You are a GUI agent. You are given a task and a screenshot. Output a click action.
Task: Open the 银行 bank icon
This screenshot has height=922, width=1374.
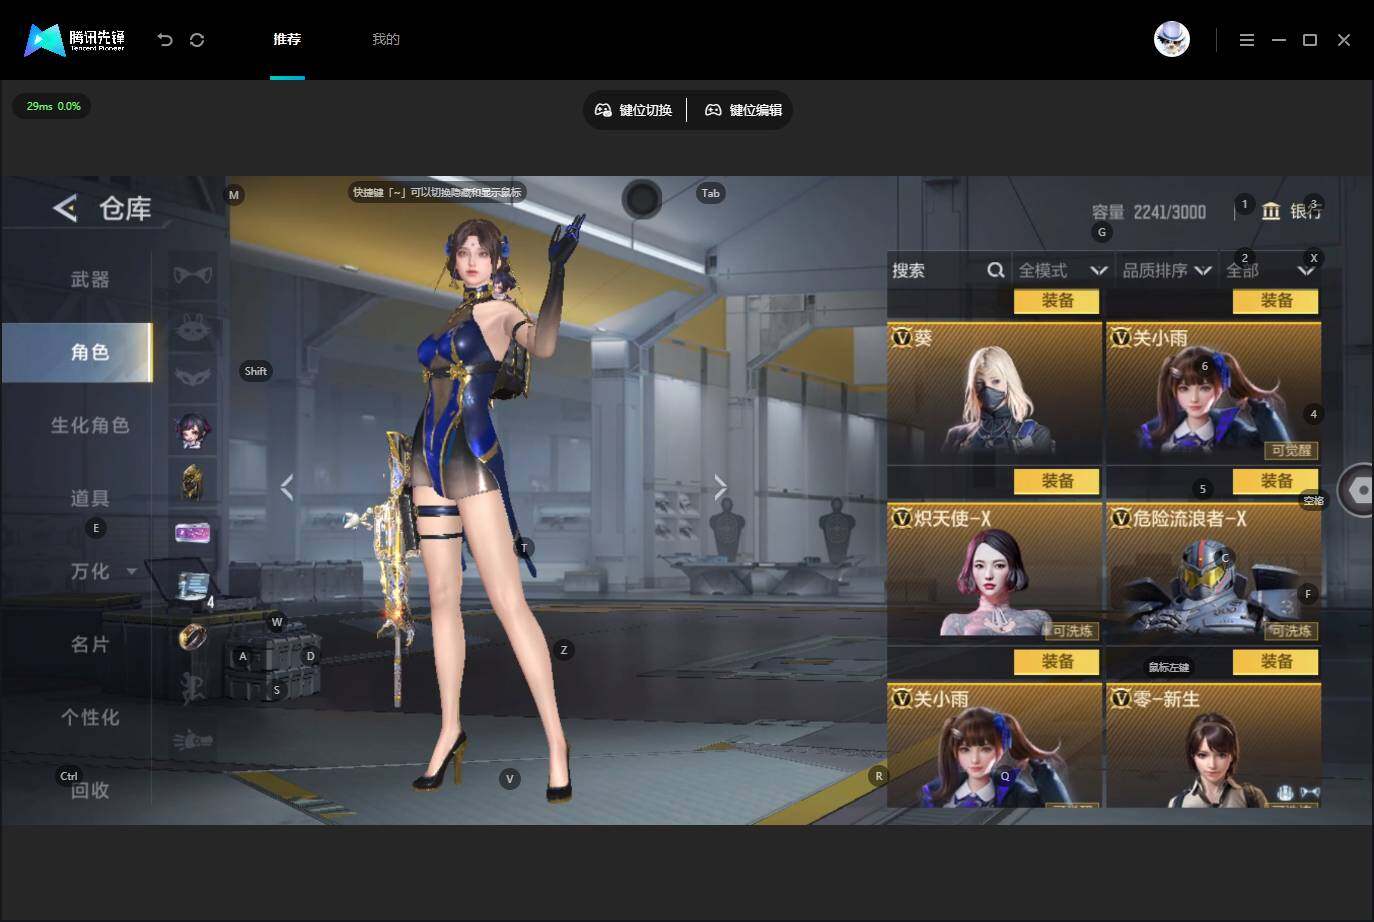tap(1271, 211)
